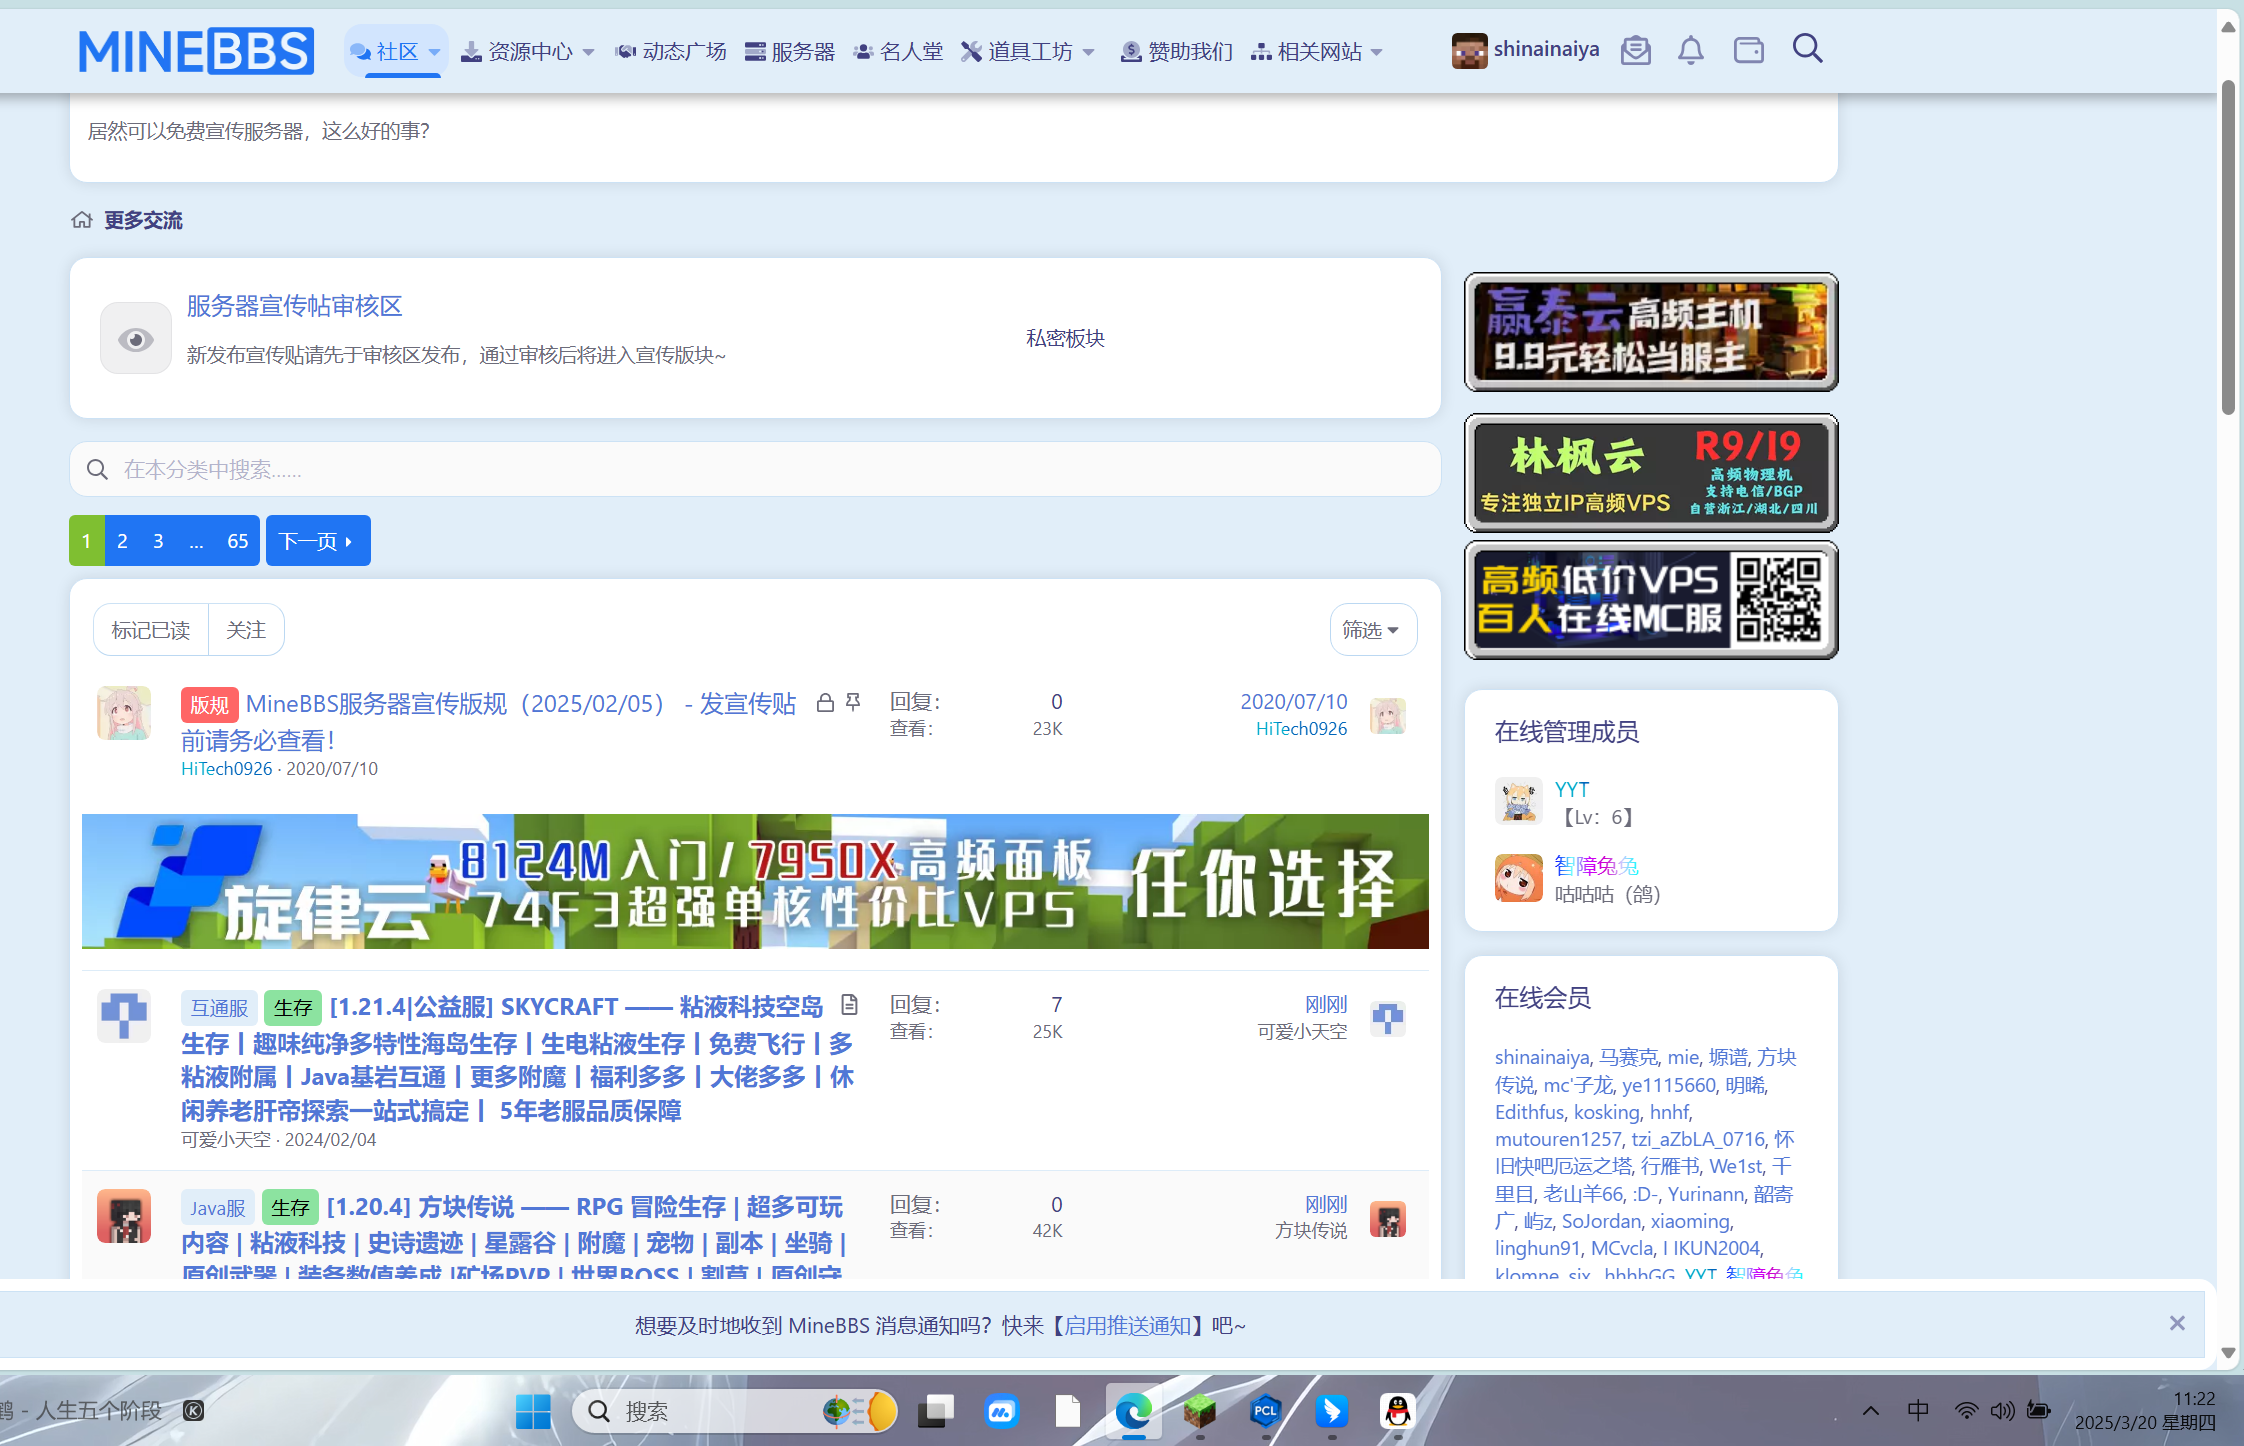Image resolution: width=2244 pixels, height=1446 pixels.
Task: Open the 筛选 filter dropdown
Action: 1373,630
